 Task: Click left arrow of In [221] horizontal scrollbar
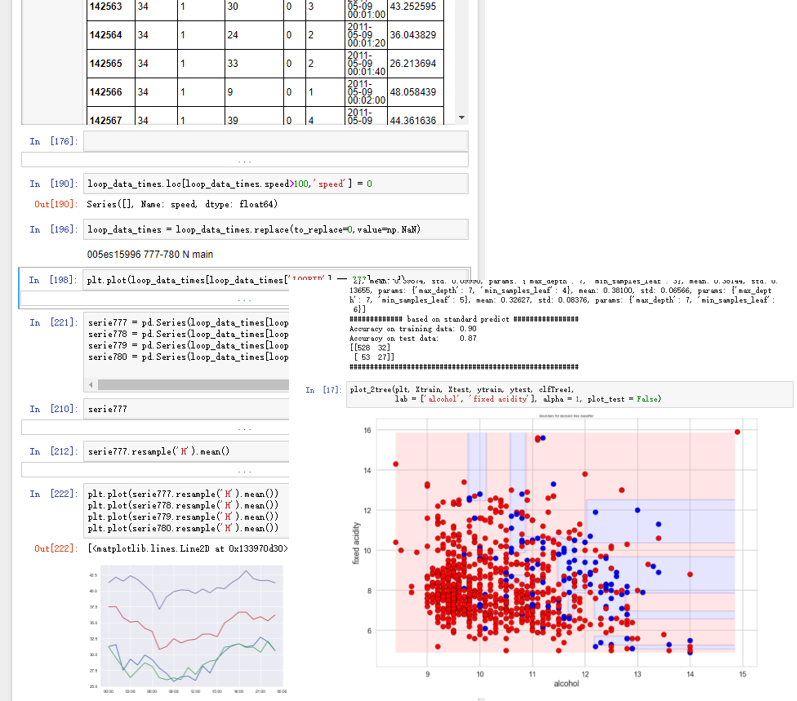pos(90,385)
